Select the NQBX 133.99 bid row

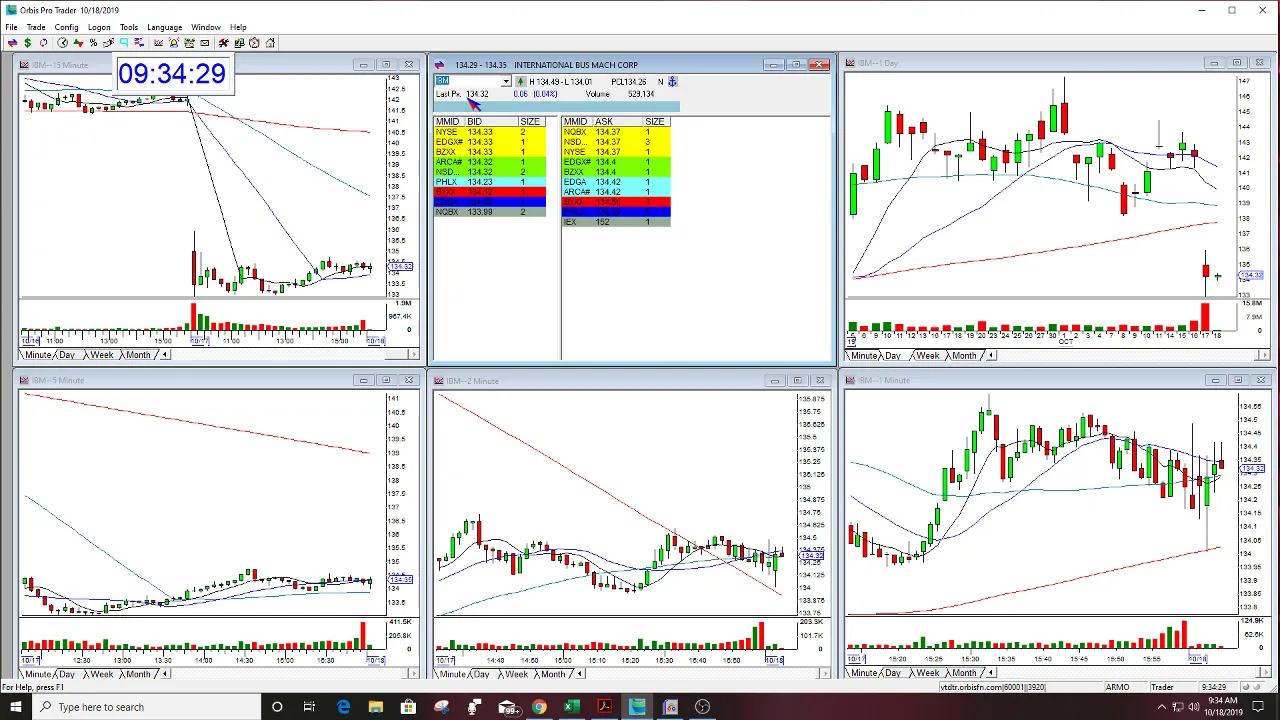pyautogui.click(x=489, y=212)
